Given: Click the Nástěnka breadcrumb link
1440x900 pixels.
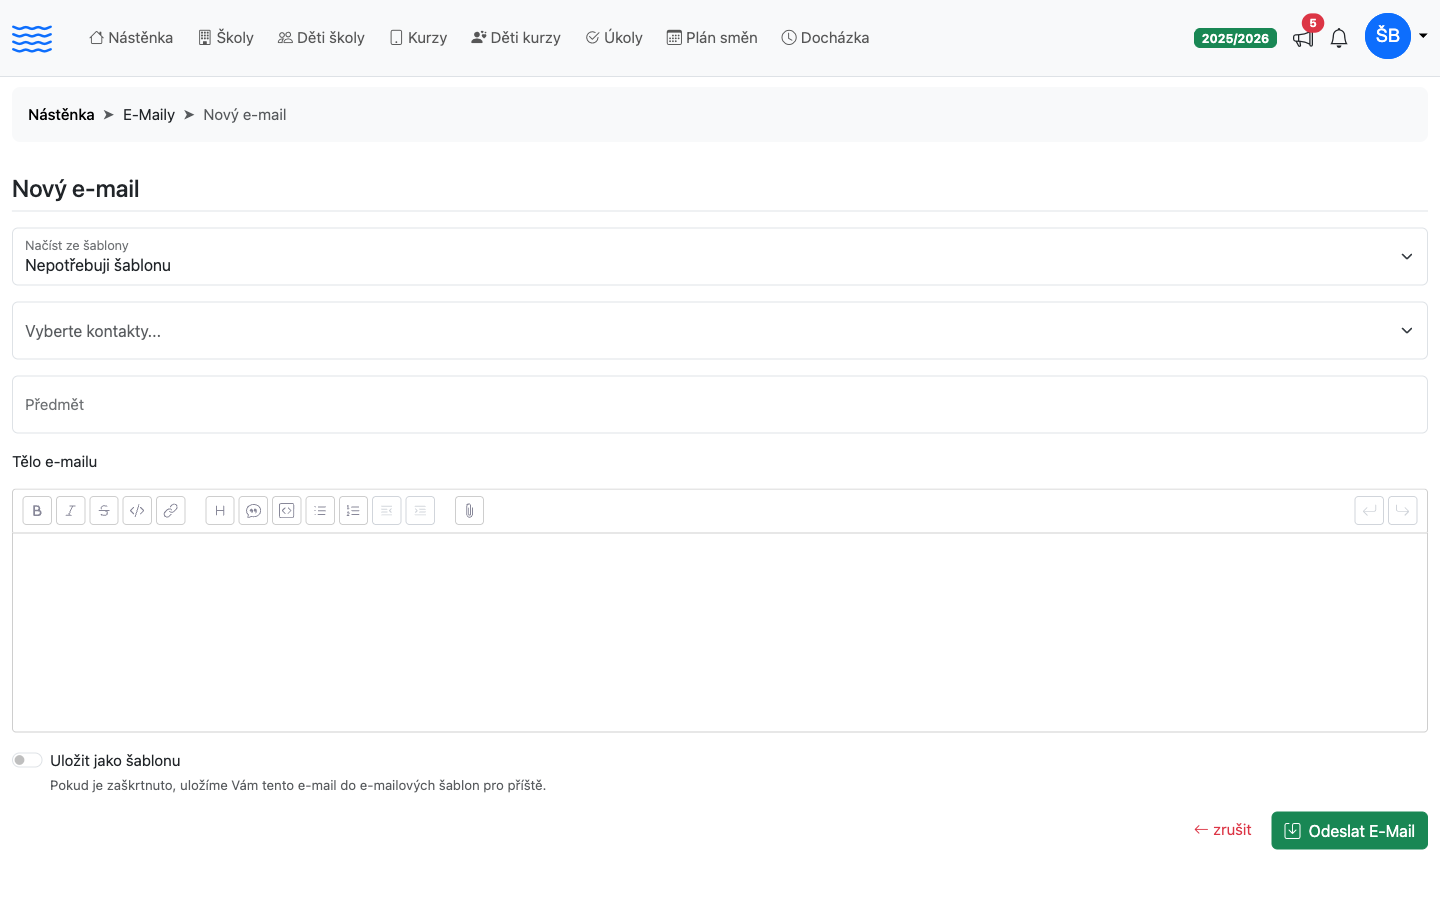Looking at the screenshot, I should point(61,115).
